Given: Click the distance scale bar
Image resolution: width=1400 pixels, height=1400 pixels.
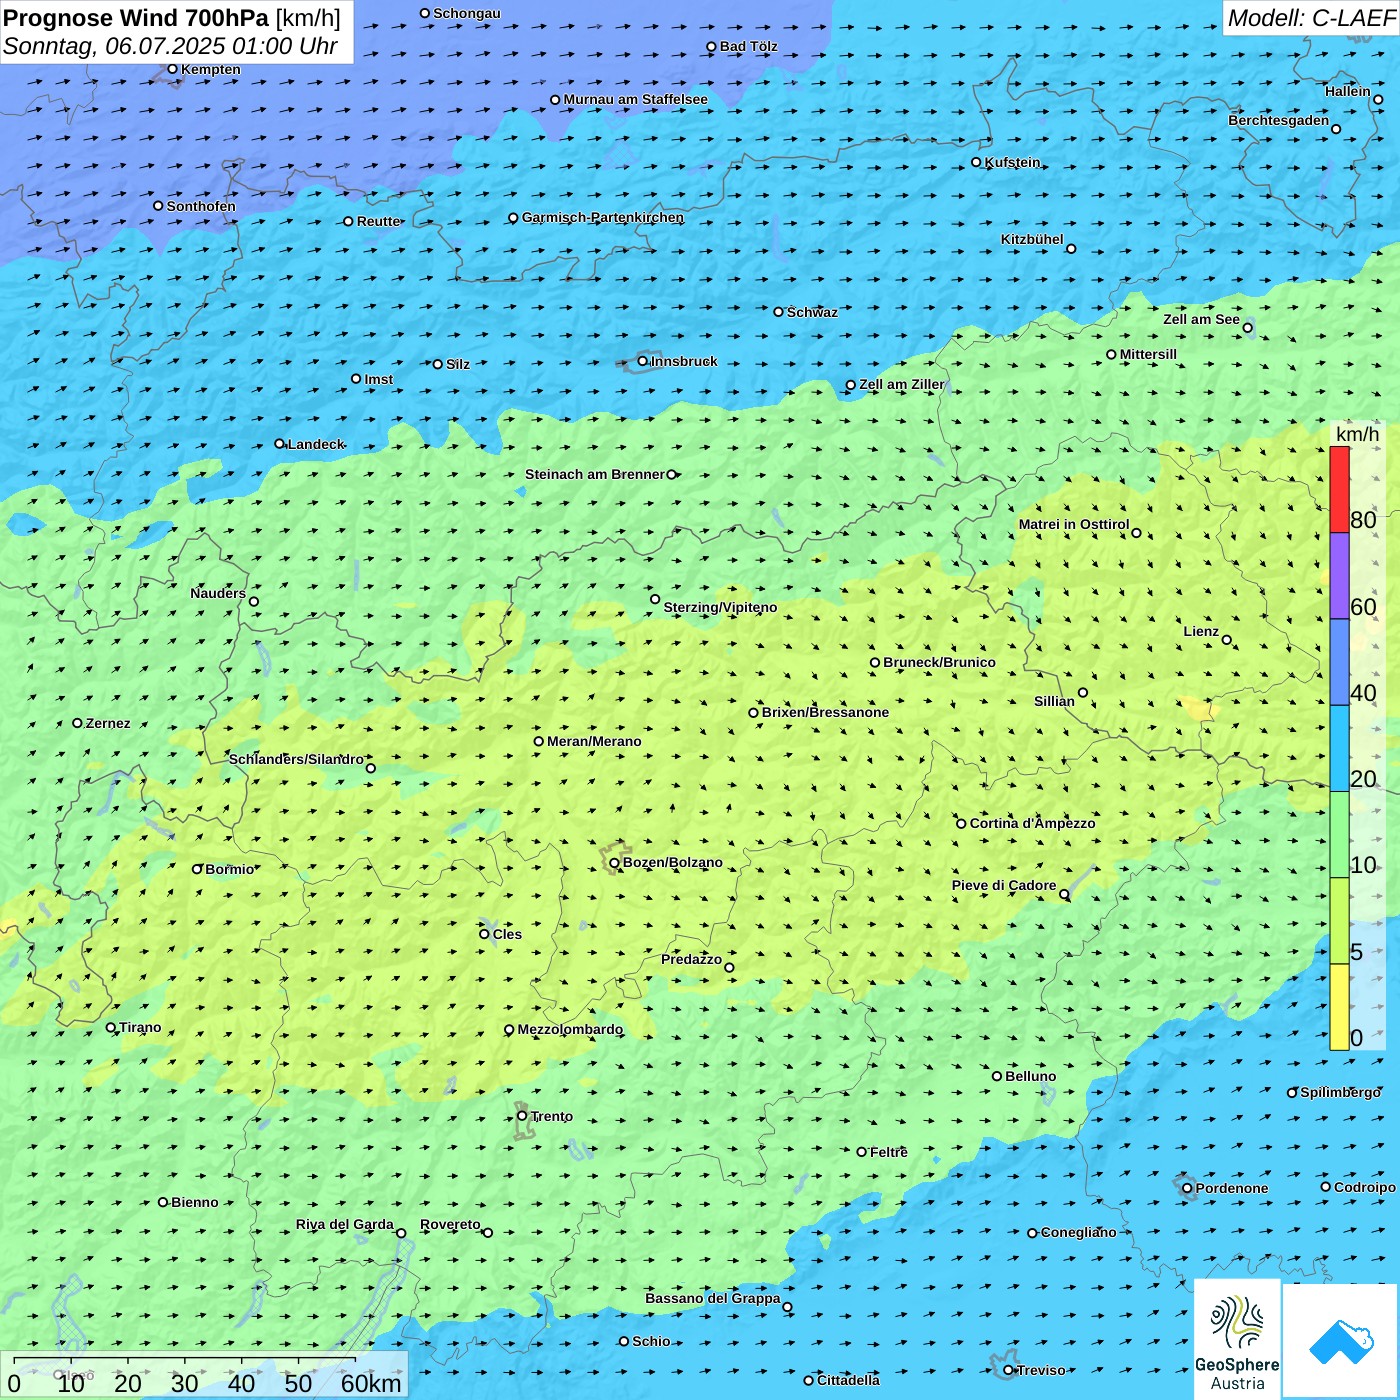Looking at the screenshot, I should [185, 1361].
